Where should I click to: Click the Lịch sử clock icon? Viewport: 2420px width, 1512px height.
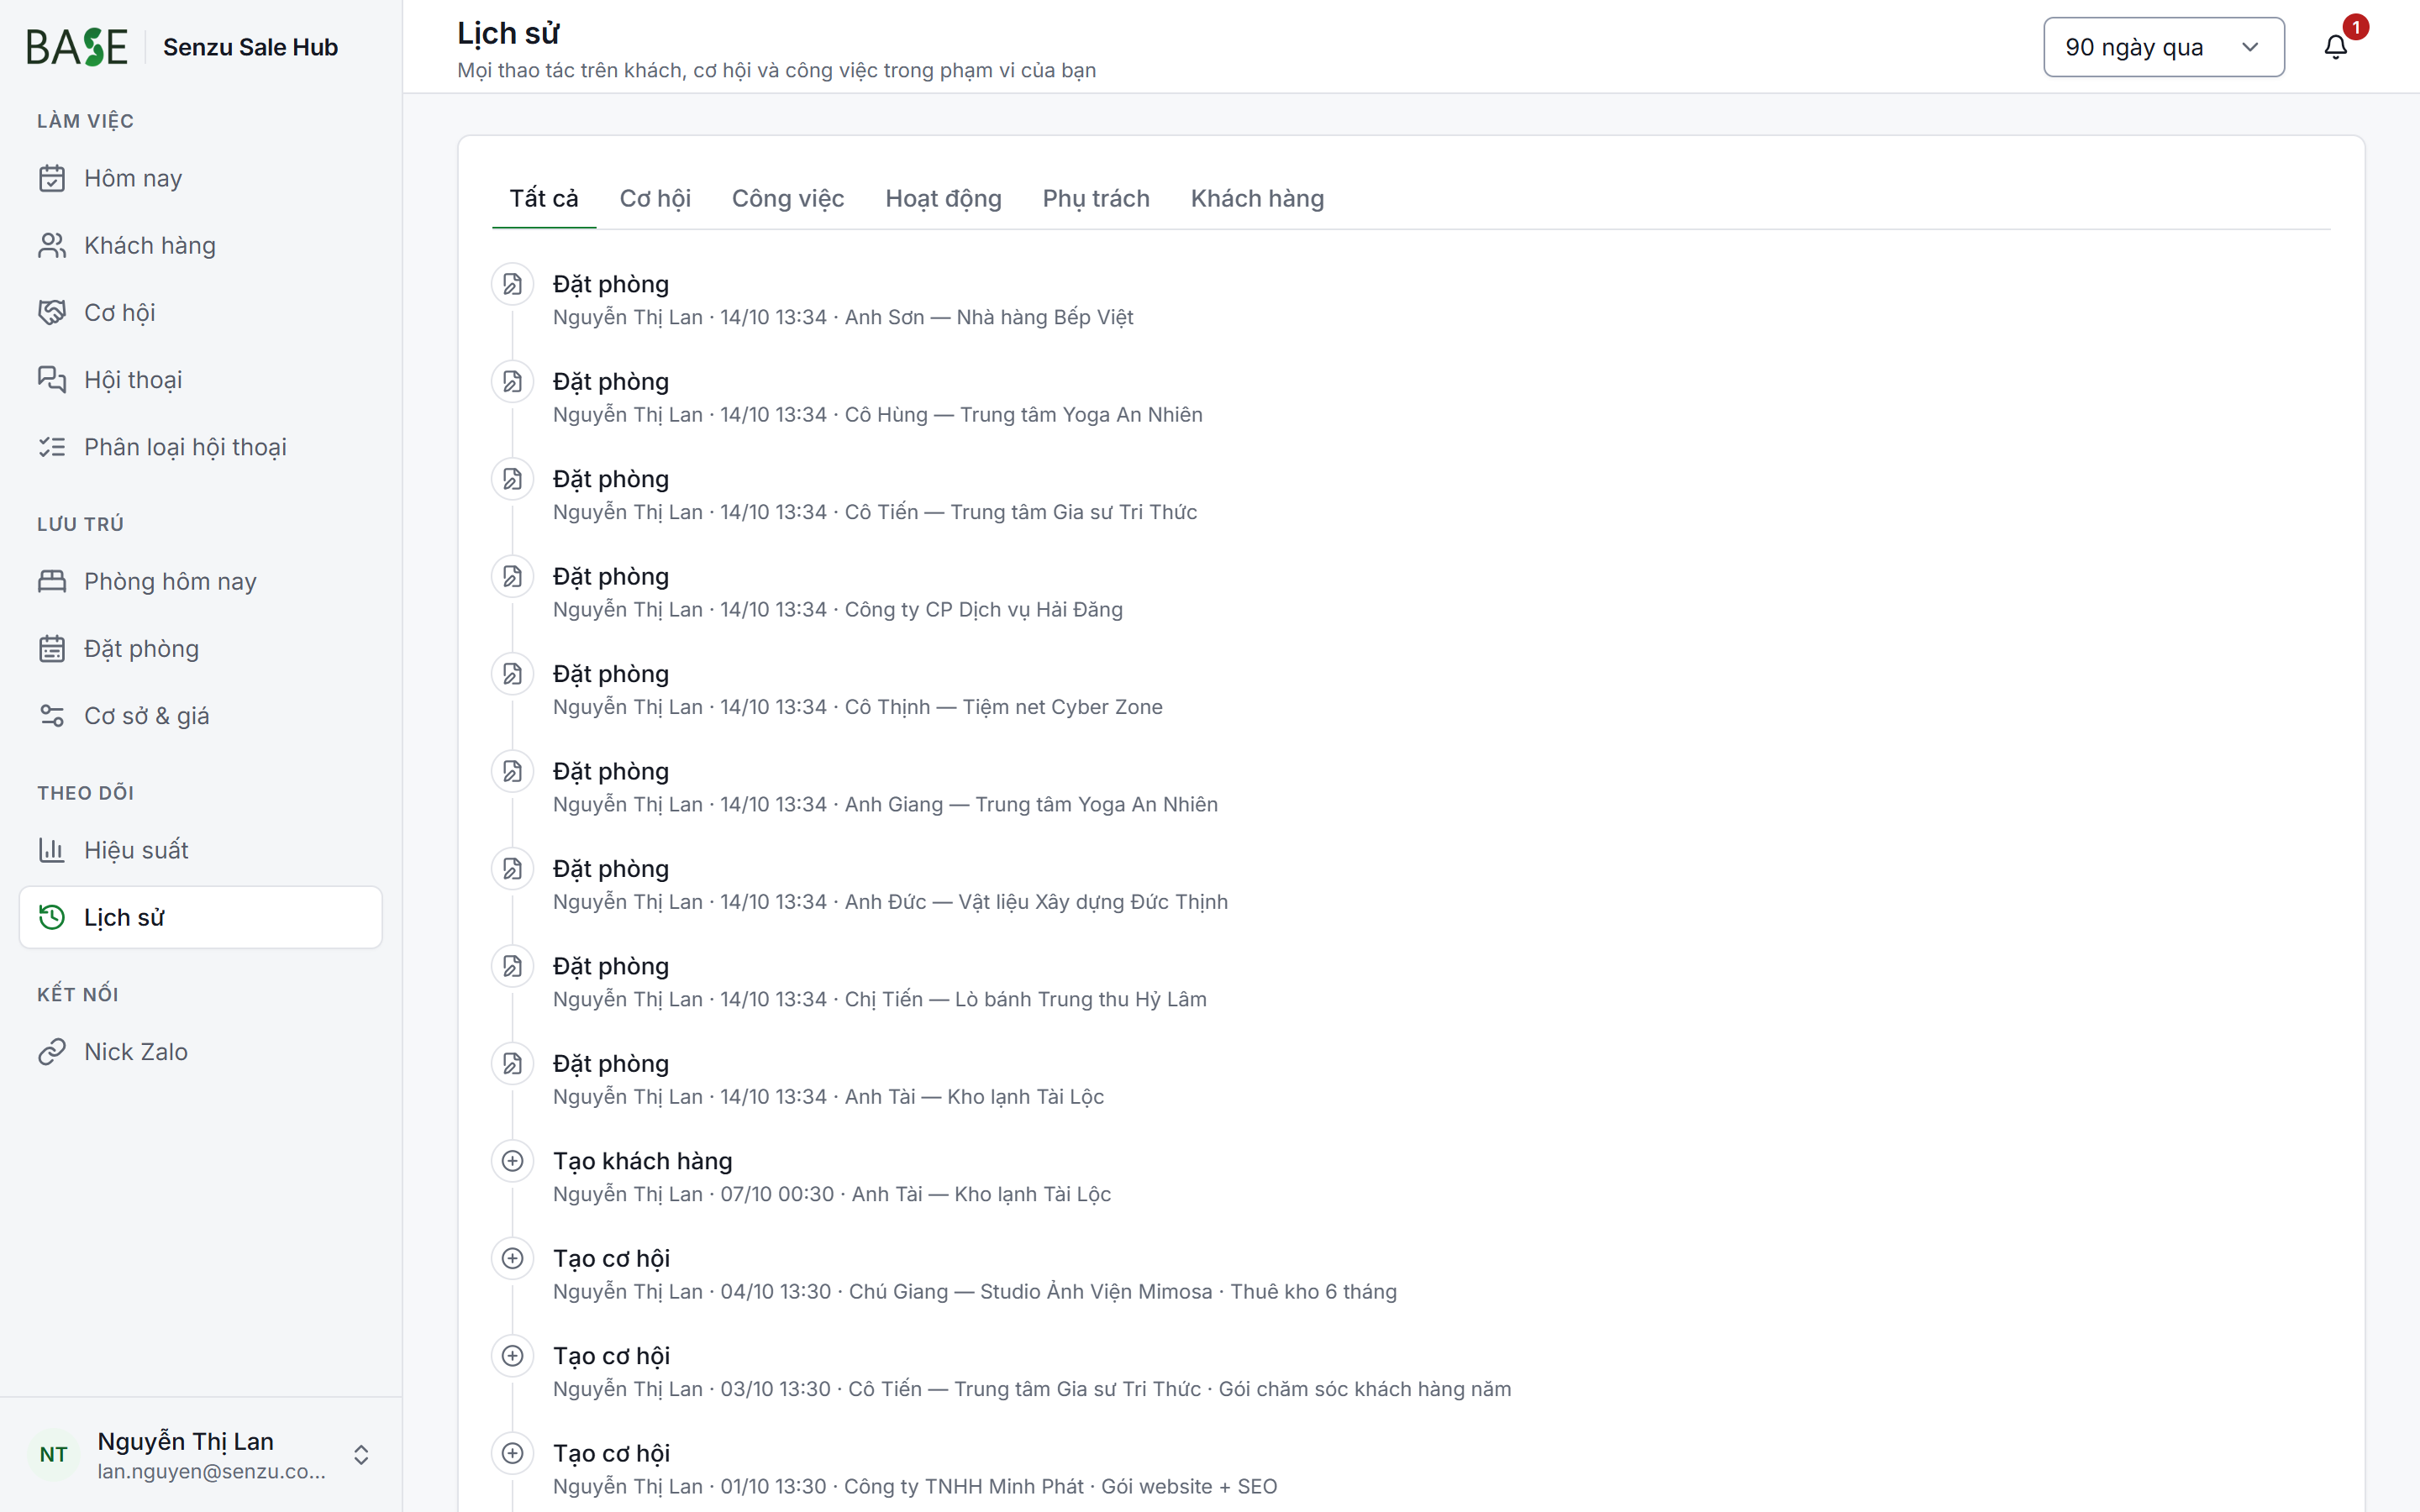pos(52,917)
